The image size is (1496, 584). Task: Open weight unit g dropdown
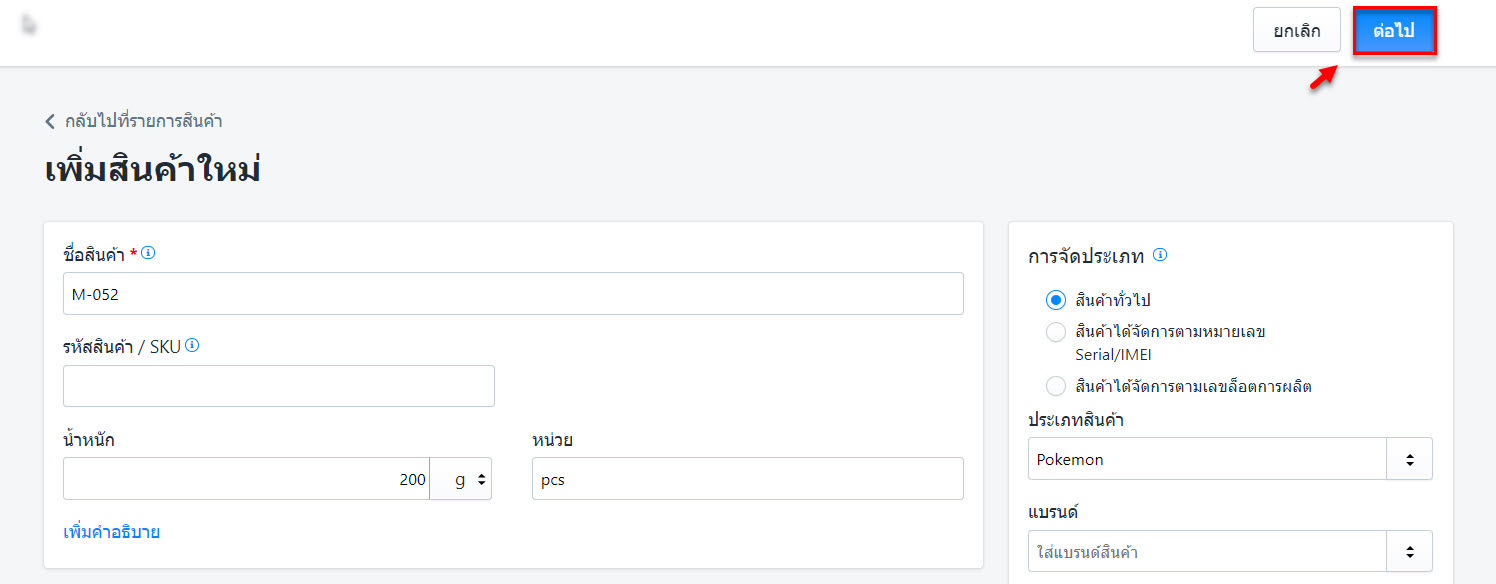pyautogui.click(x=461, y=479)
